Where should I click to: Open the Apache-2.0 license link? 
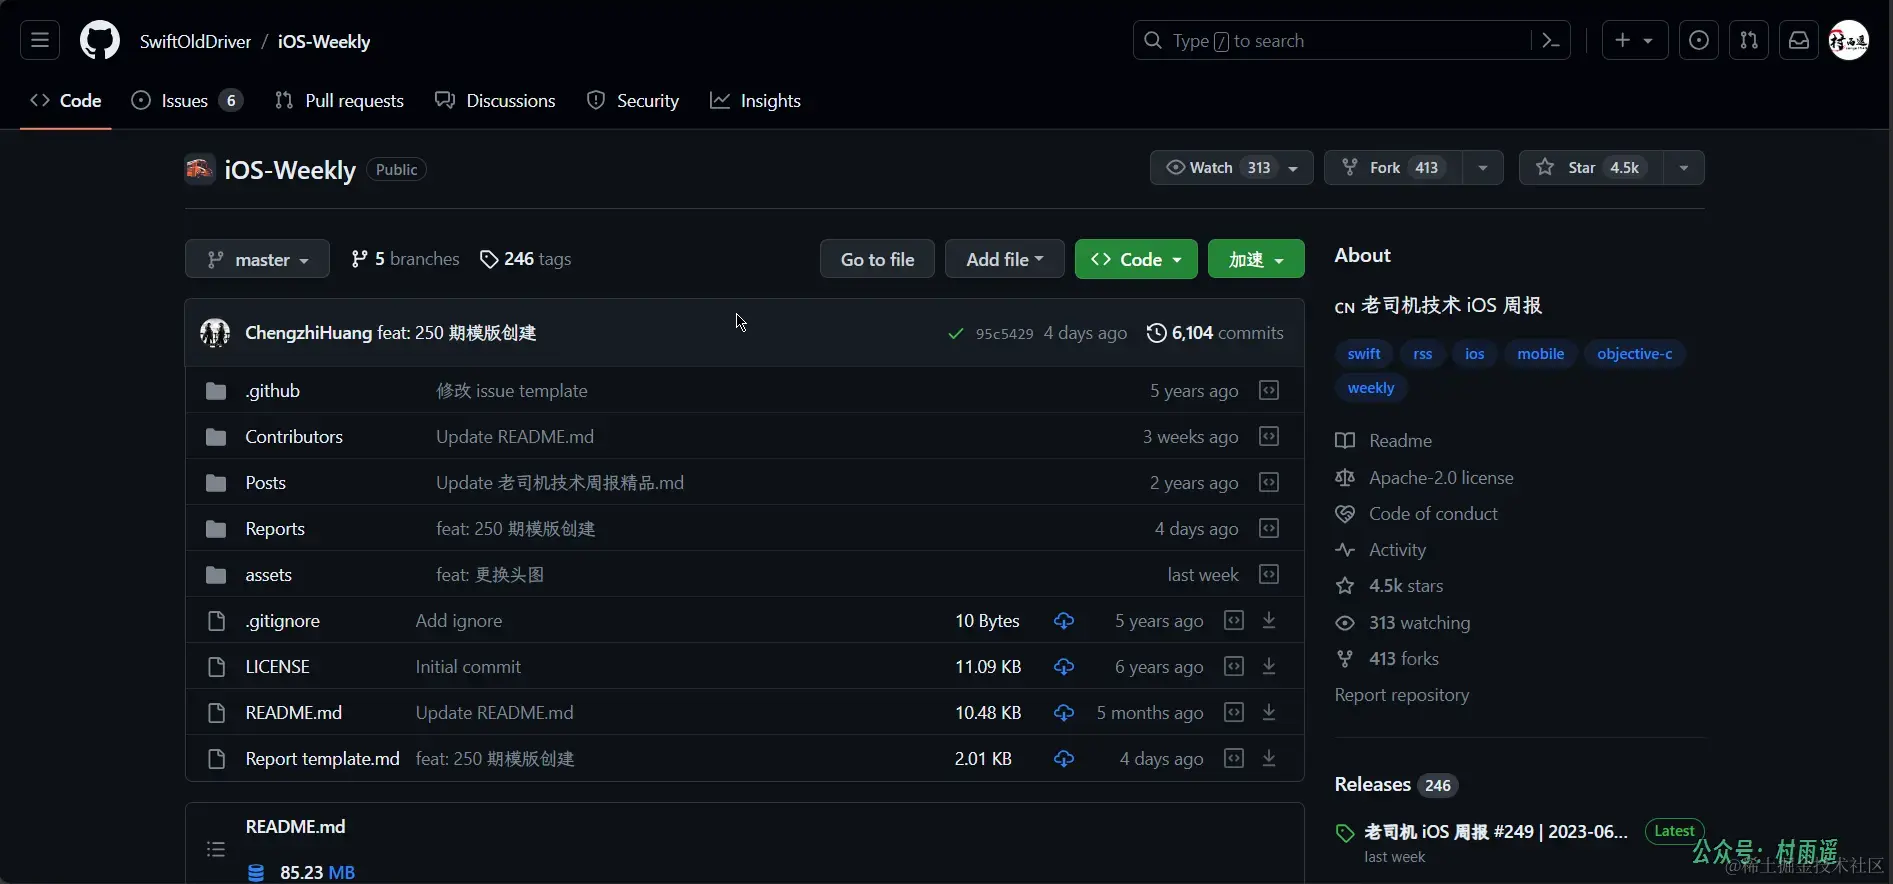click(1425, 478)
